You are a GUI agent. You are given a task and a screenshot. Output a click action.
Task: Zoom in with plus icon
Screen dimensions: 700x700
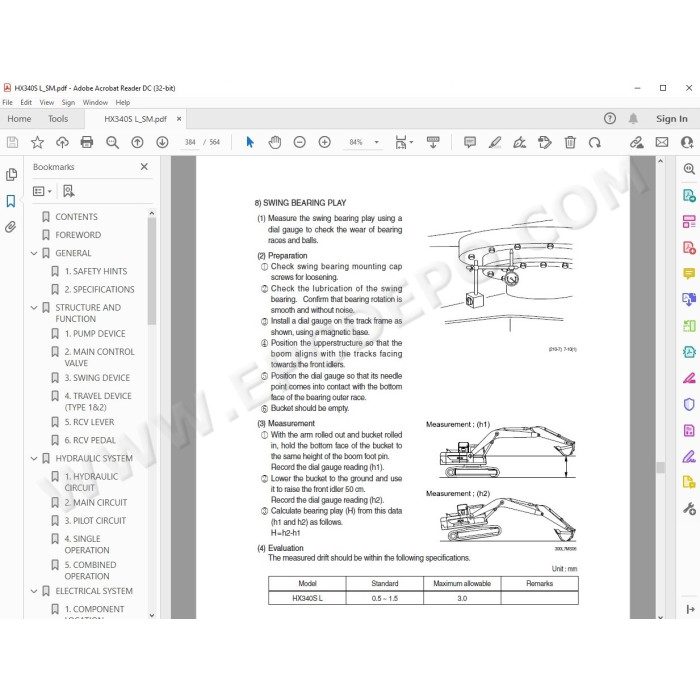click(x=325, y=142)
